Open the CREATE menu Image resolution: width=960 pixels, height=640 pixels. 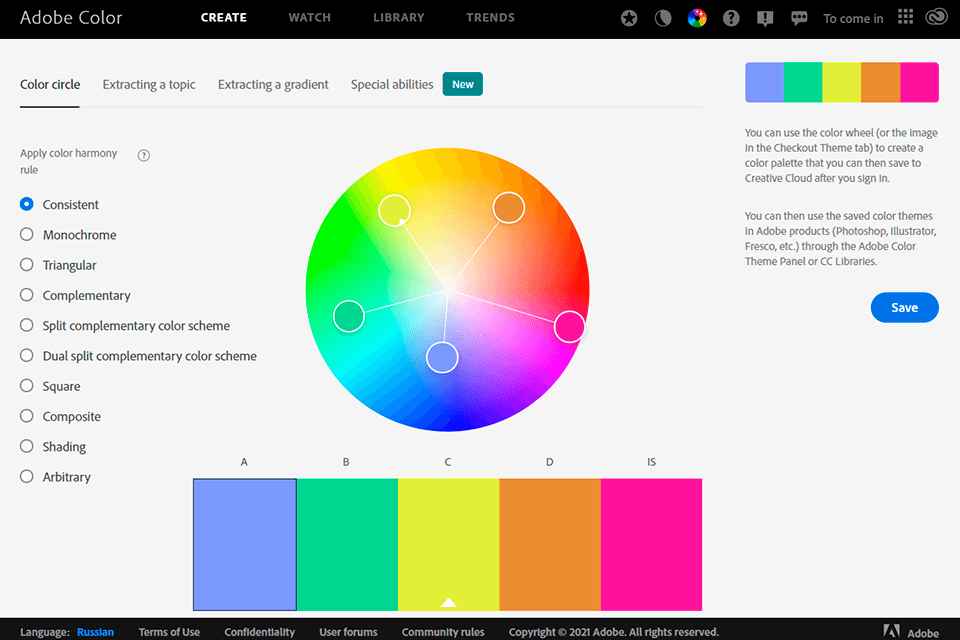pyautogui.click(x=223, y=18)
